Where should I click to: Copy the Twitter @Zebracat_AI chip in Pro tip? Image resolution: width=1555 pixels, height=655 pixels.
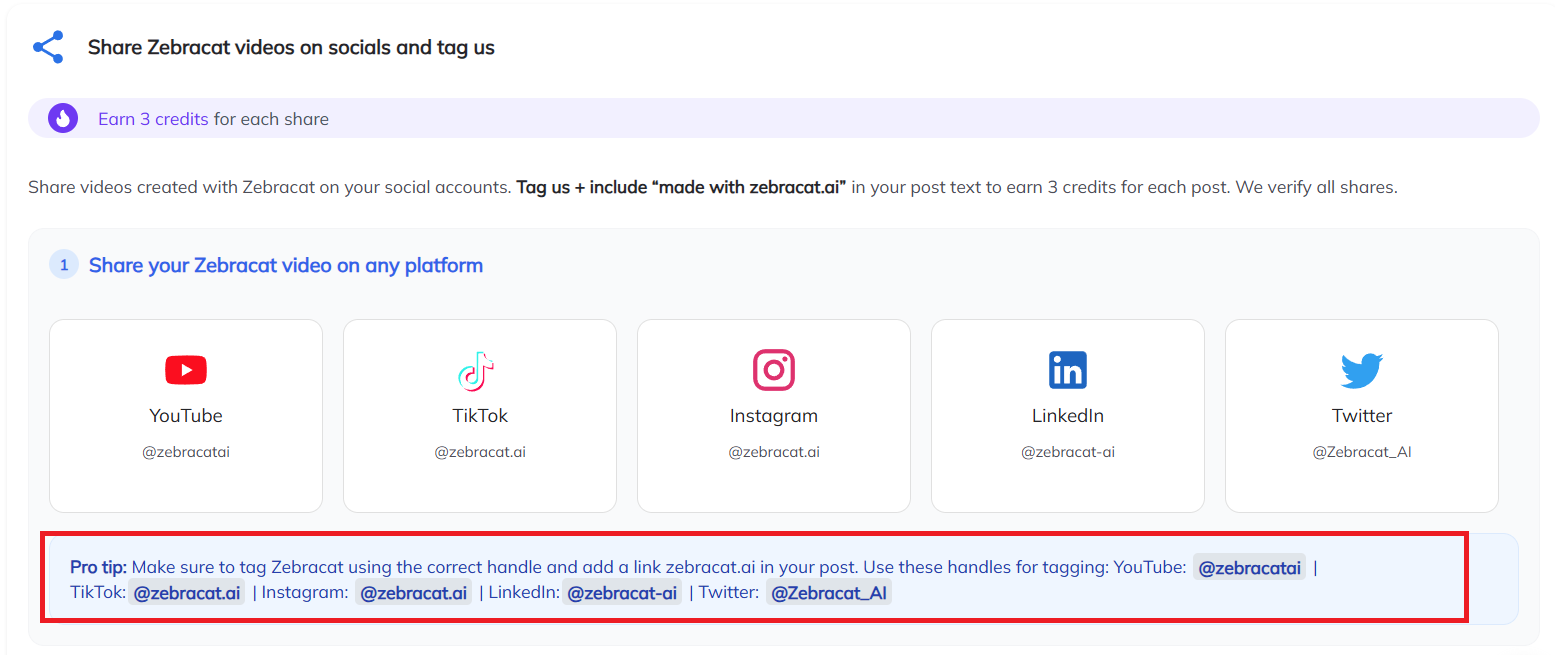click(829, 593)
